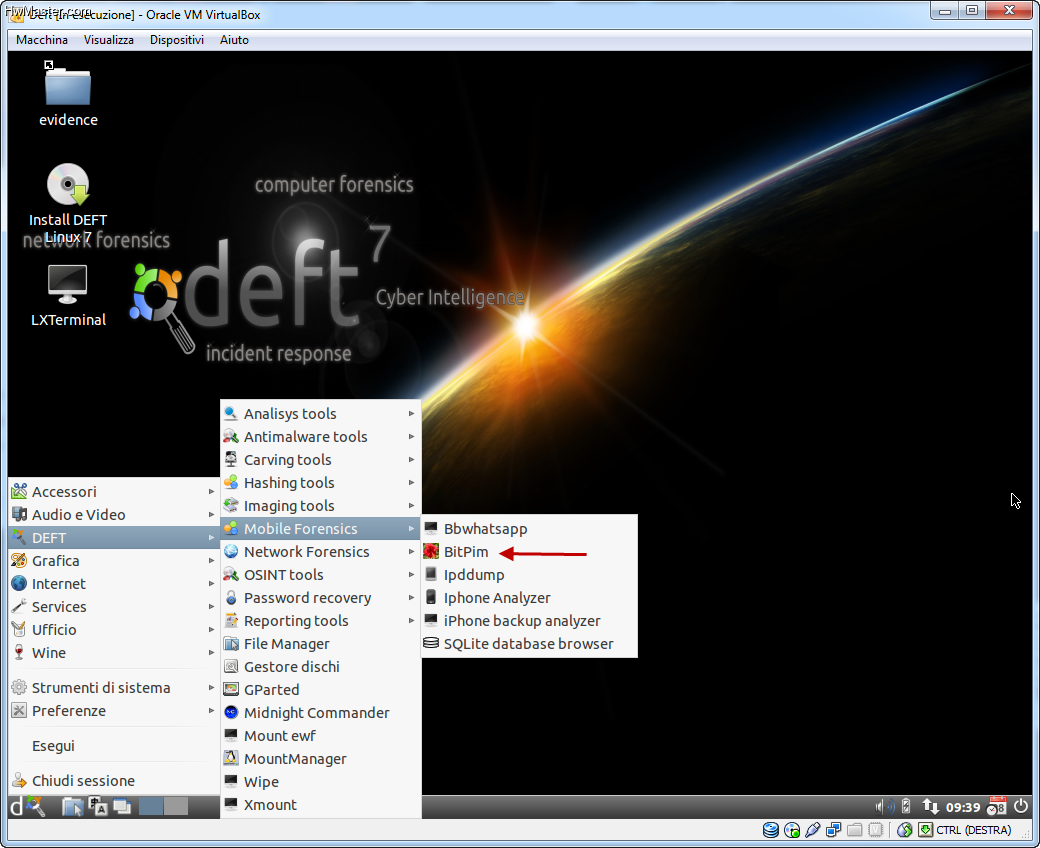
Task: Launch MountManager from the menu
Action: [x=321, y=759]
